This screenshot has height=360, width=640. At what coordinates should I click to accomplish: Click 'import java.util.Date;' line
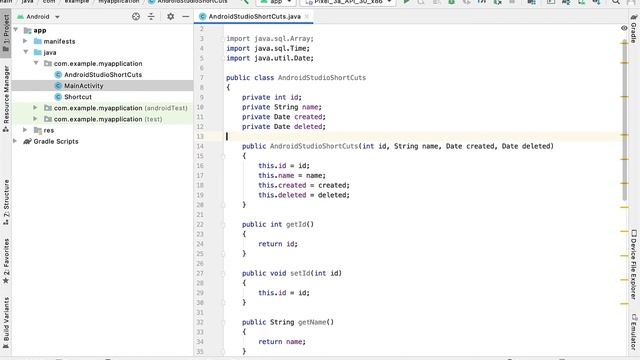[270, 58]
